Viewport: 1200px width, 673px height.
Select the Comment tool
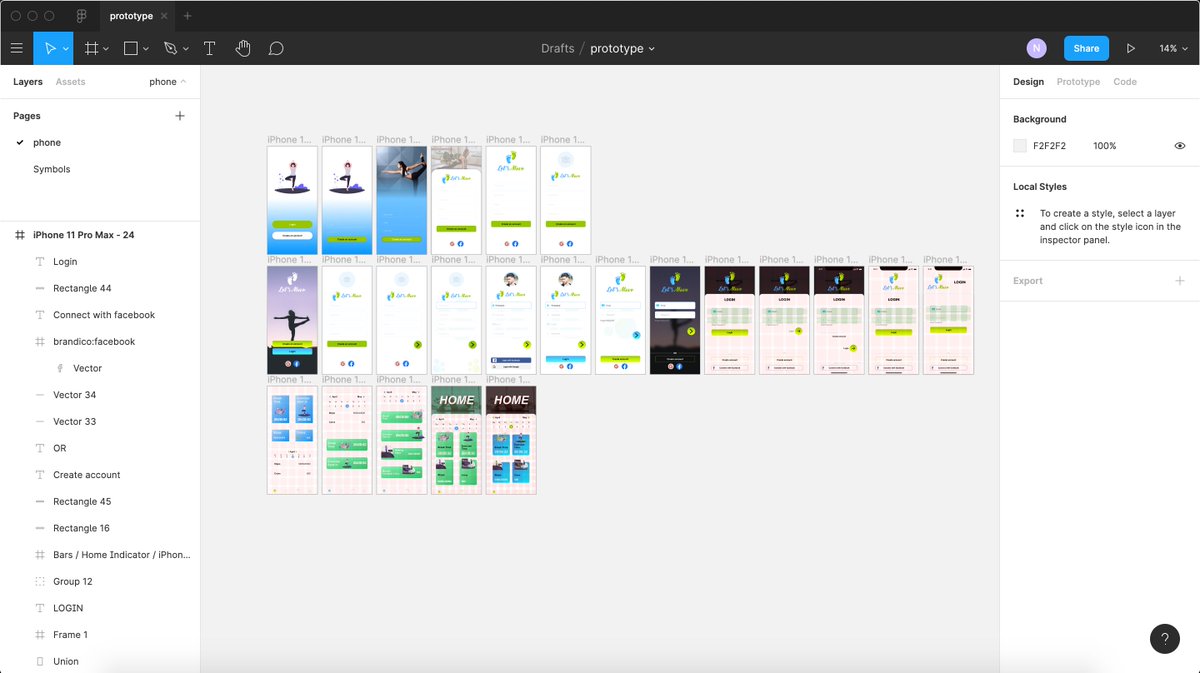[277, 48]
